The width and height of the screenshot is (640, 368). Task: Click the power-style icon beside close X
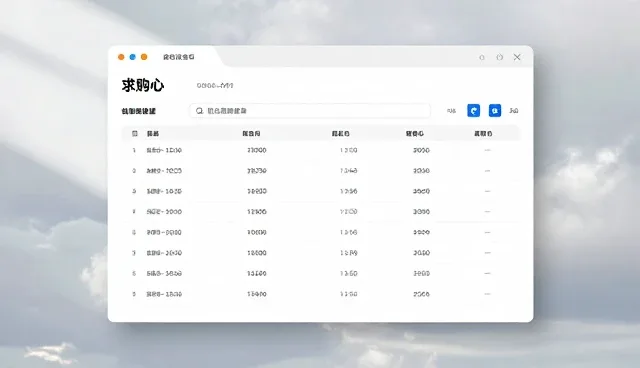click(x=500, y=57)
